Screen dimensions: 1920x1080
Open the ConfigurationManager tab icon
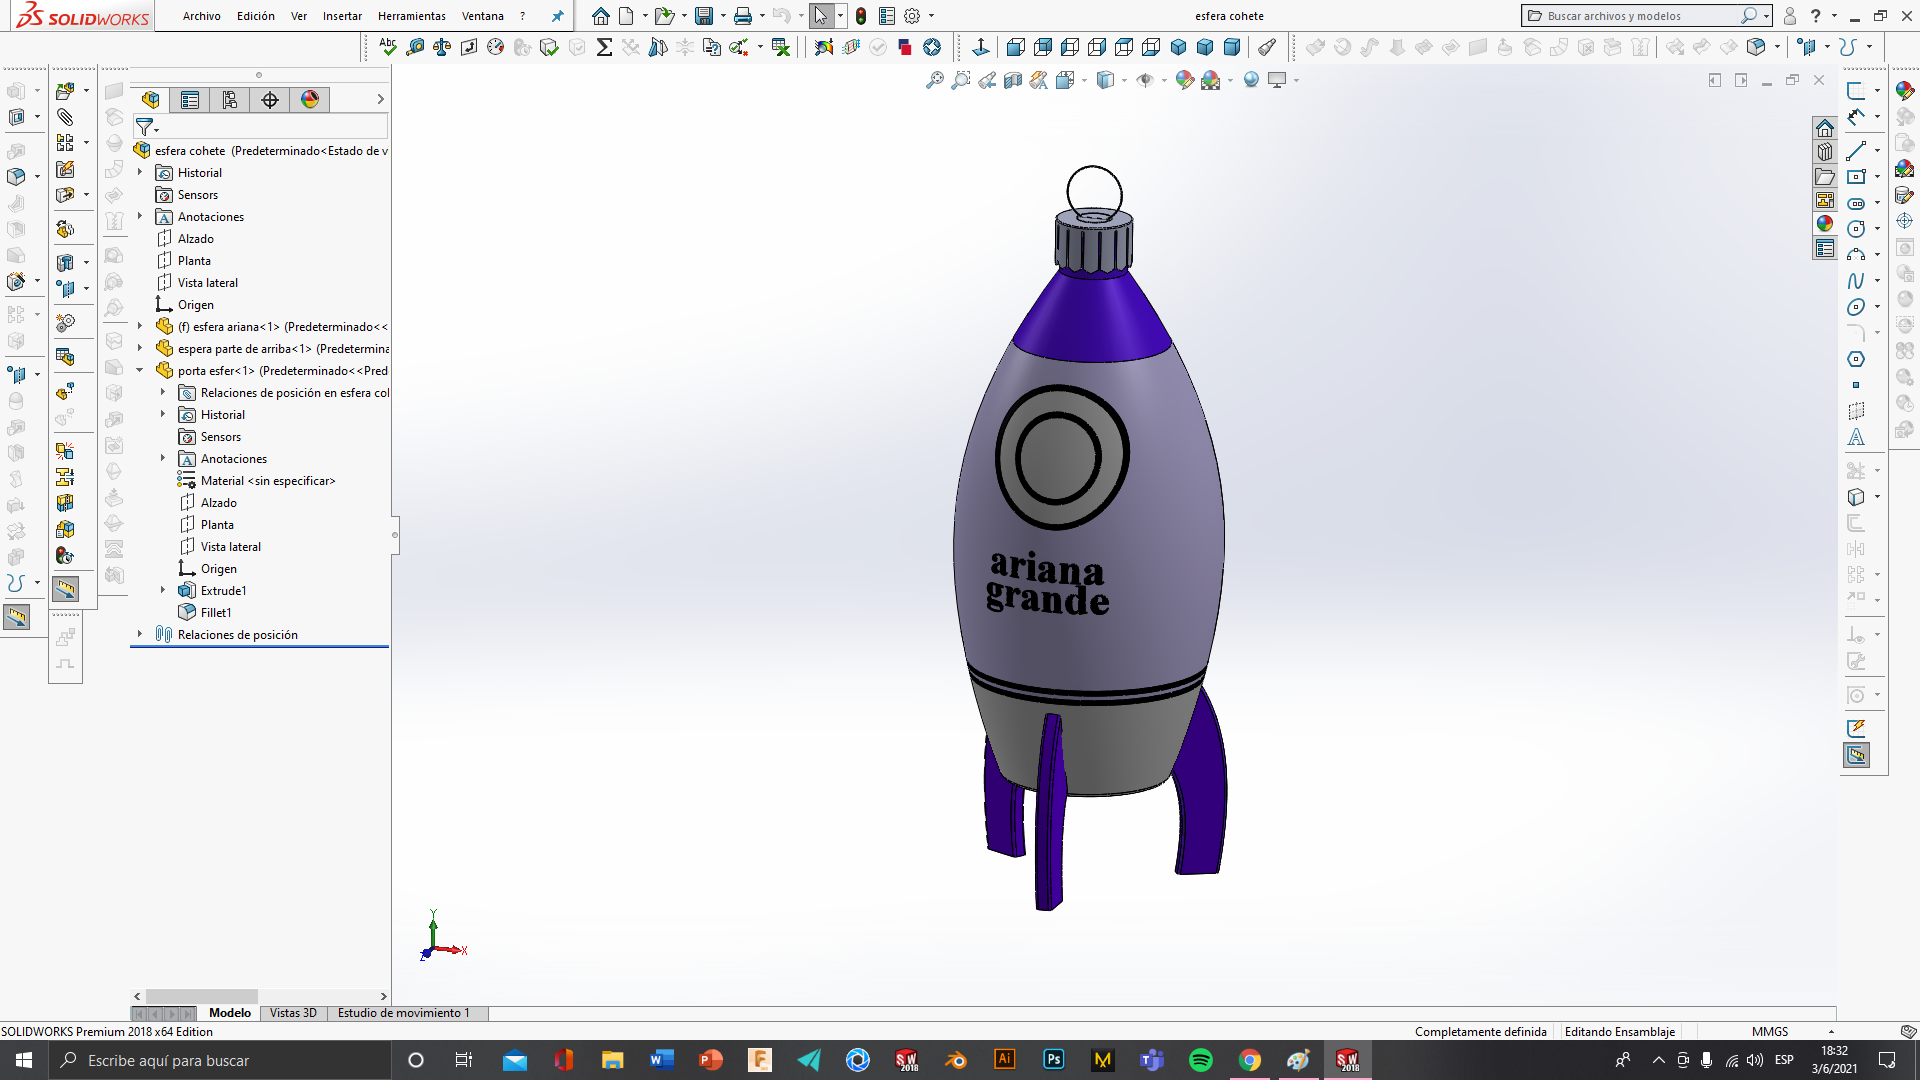click(x=230, y=99)
